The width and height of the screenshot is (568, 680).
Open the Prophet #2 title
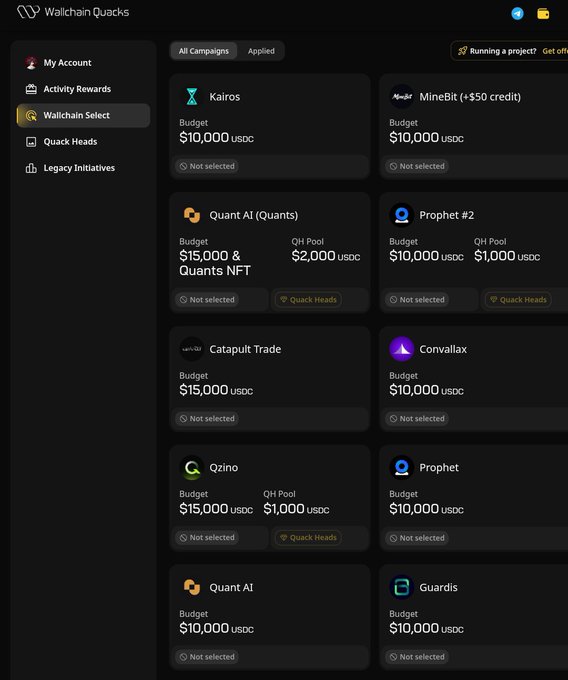(447, 215)
